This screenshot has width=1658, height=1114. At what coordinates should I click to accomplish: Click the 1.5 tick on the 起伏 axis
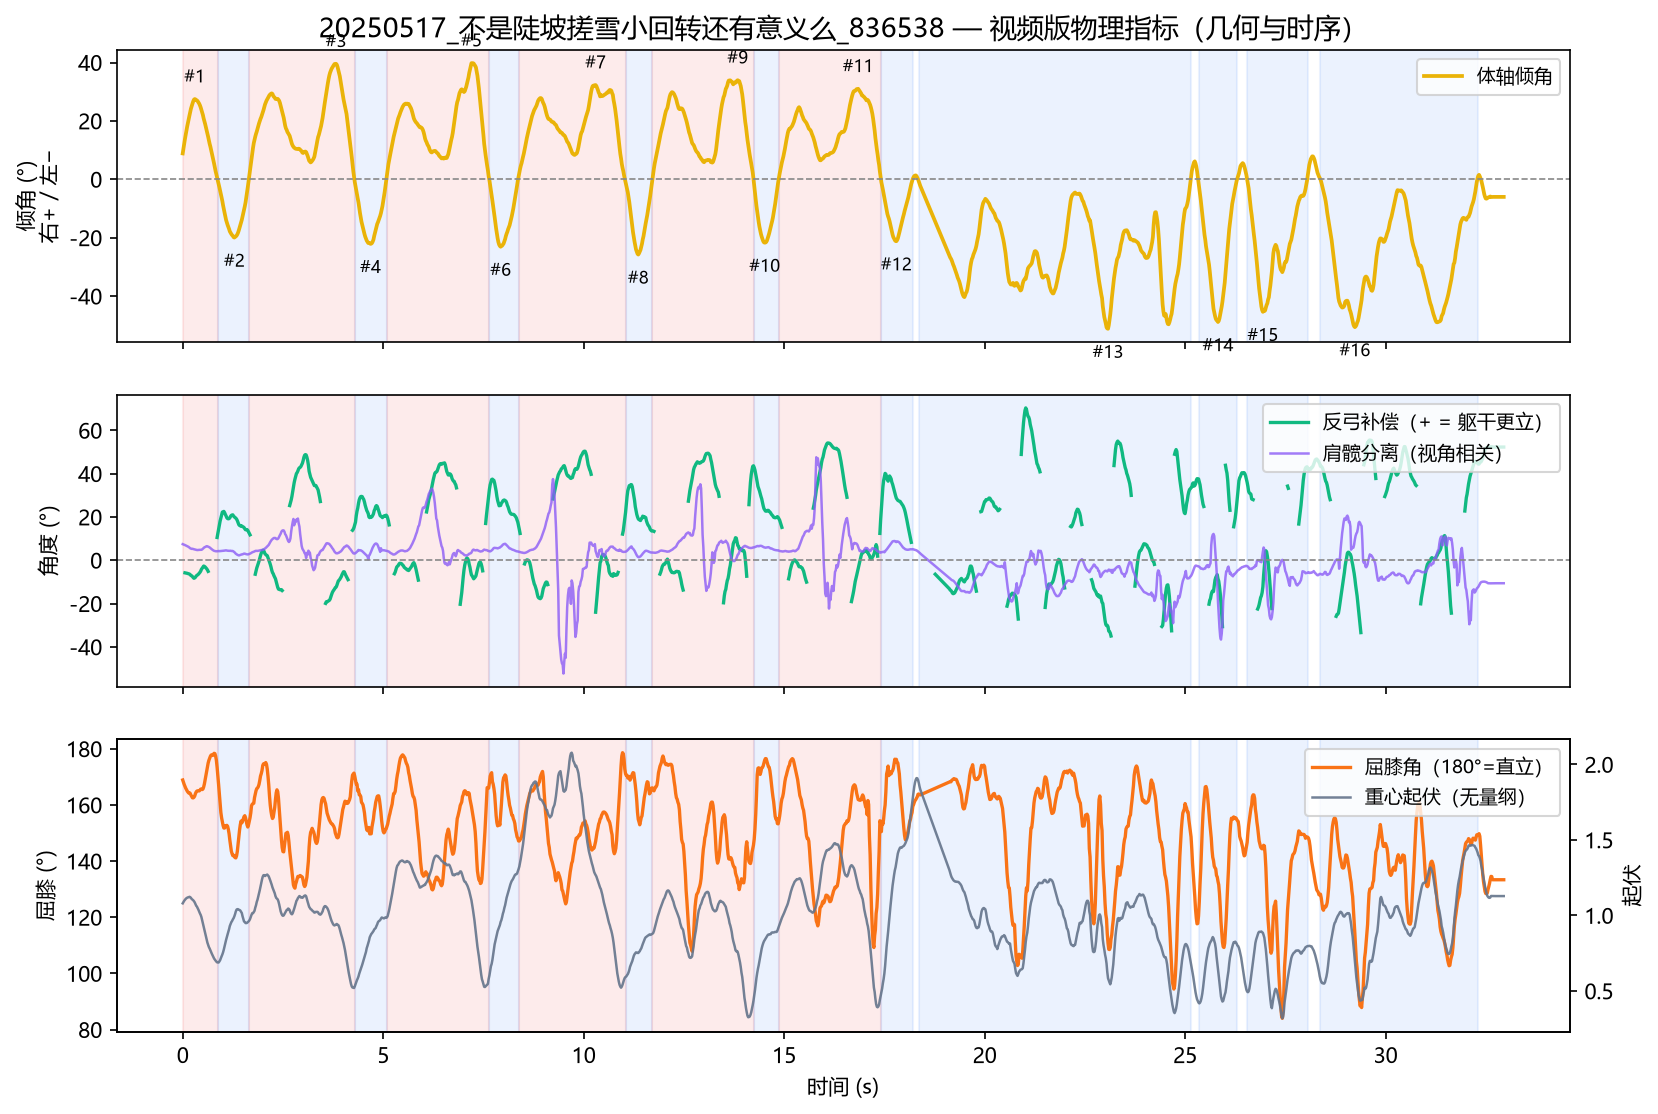pyautogui.click(x=1598, y=841)
